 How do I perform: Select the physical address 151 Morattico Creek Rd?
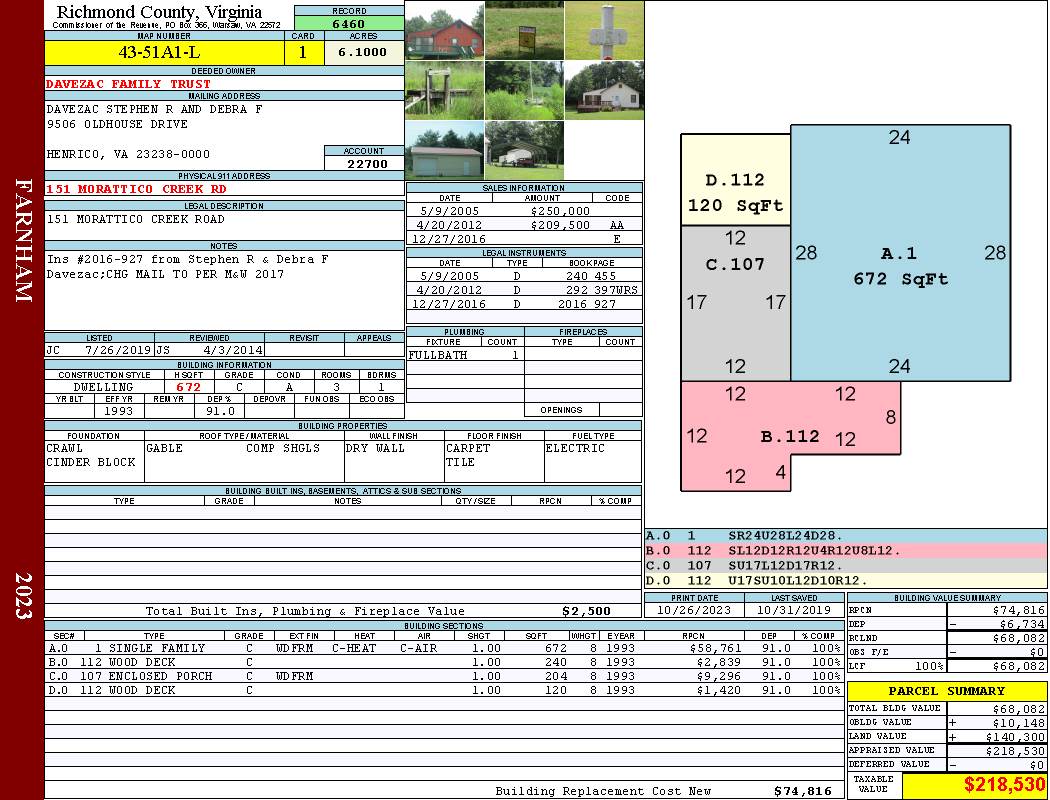(137, 188)
